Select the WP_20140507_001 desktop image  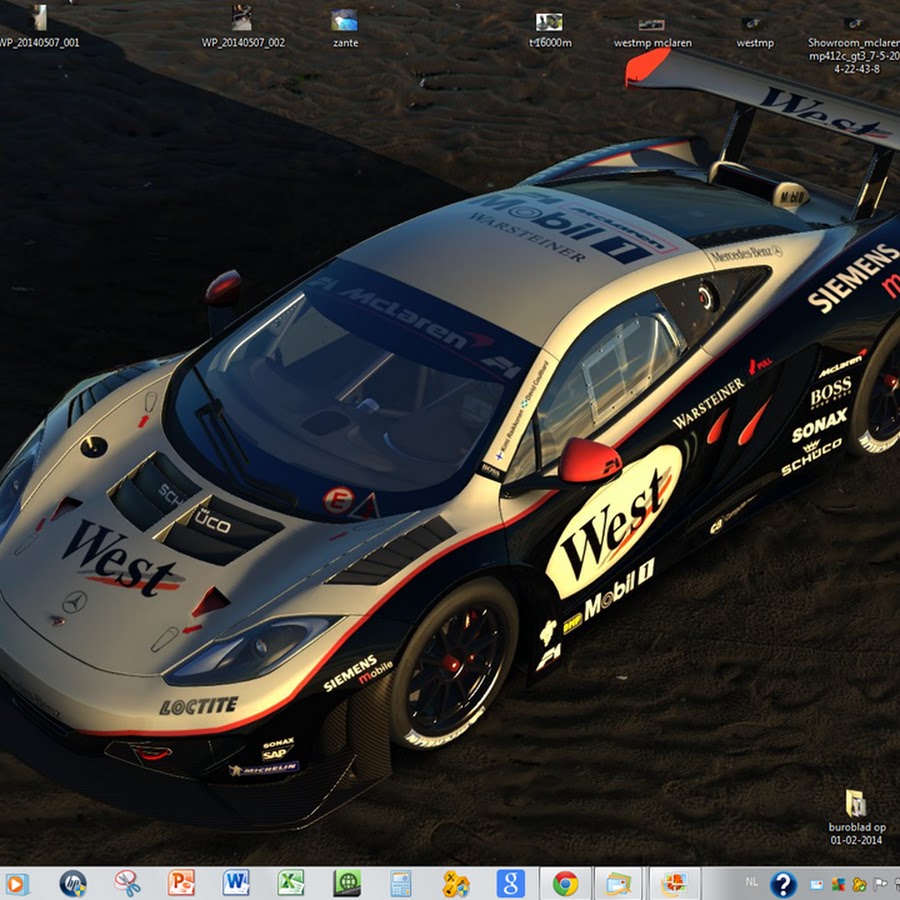39,26
